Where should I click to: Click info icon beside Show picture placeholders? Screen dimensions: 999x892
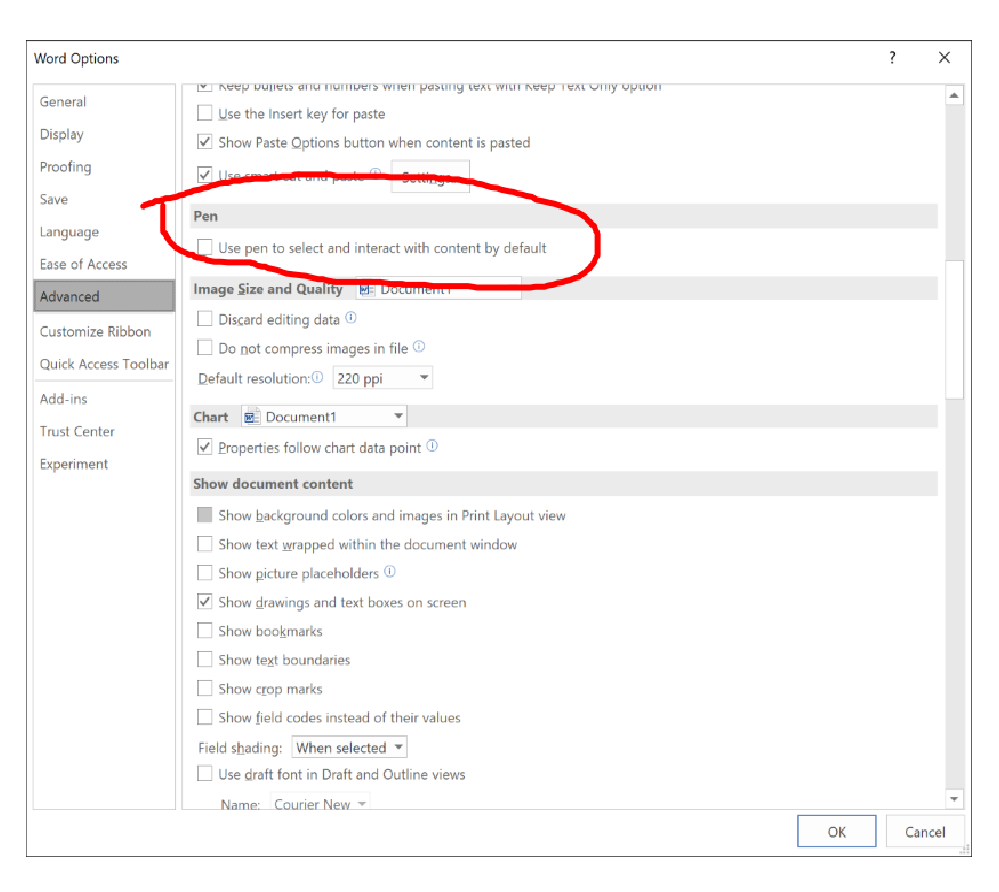click(390, 572)
